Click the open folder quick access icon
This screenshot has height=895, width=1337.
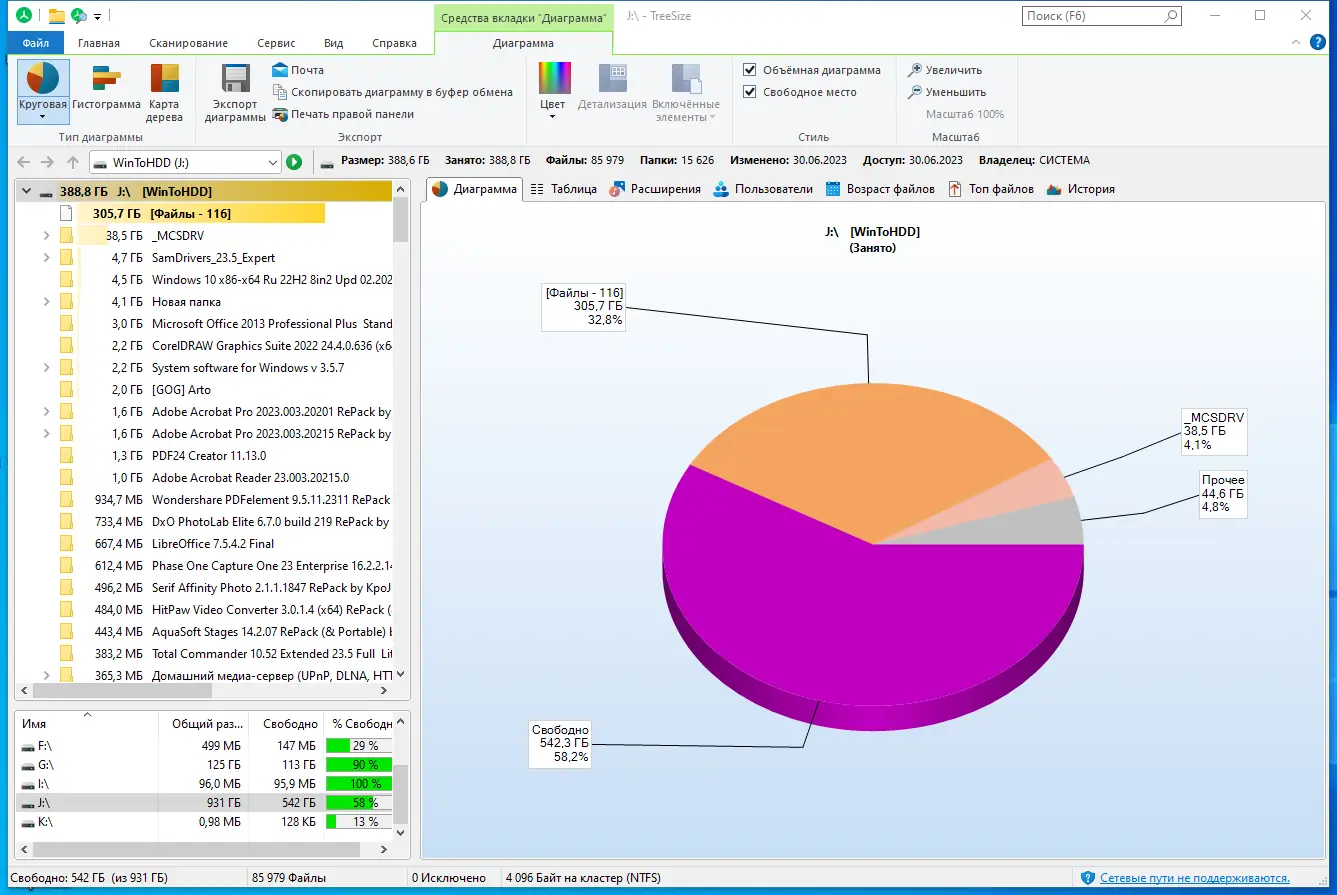[x=56, y=16]
